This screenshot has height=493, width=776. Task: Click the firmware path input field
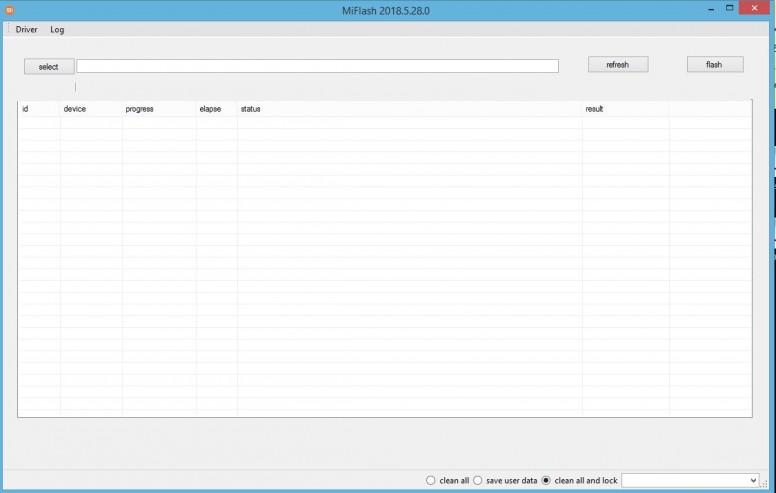click(x=317, y=66)
